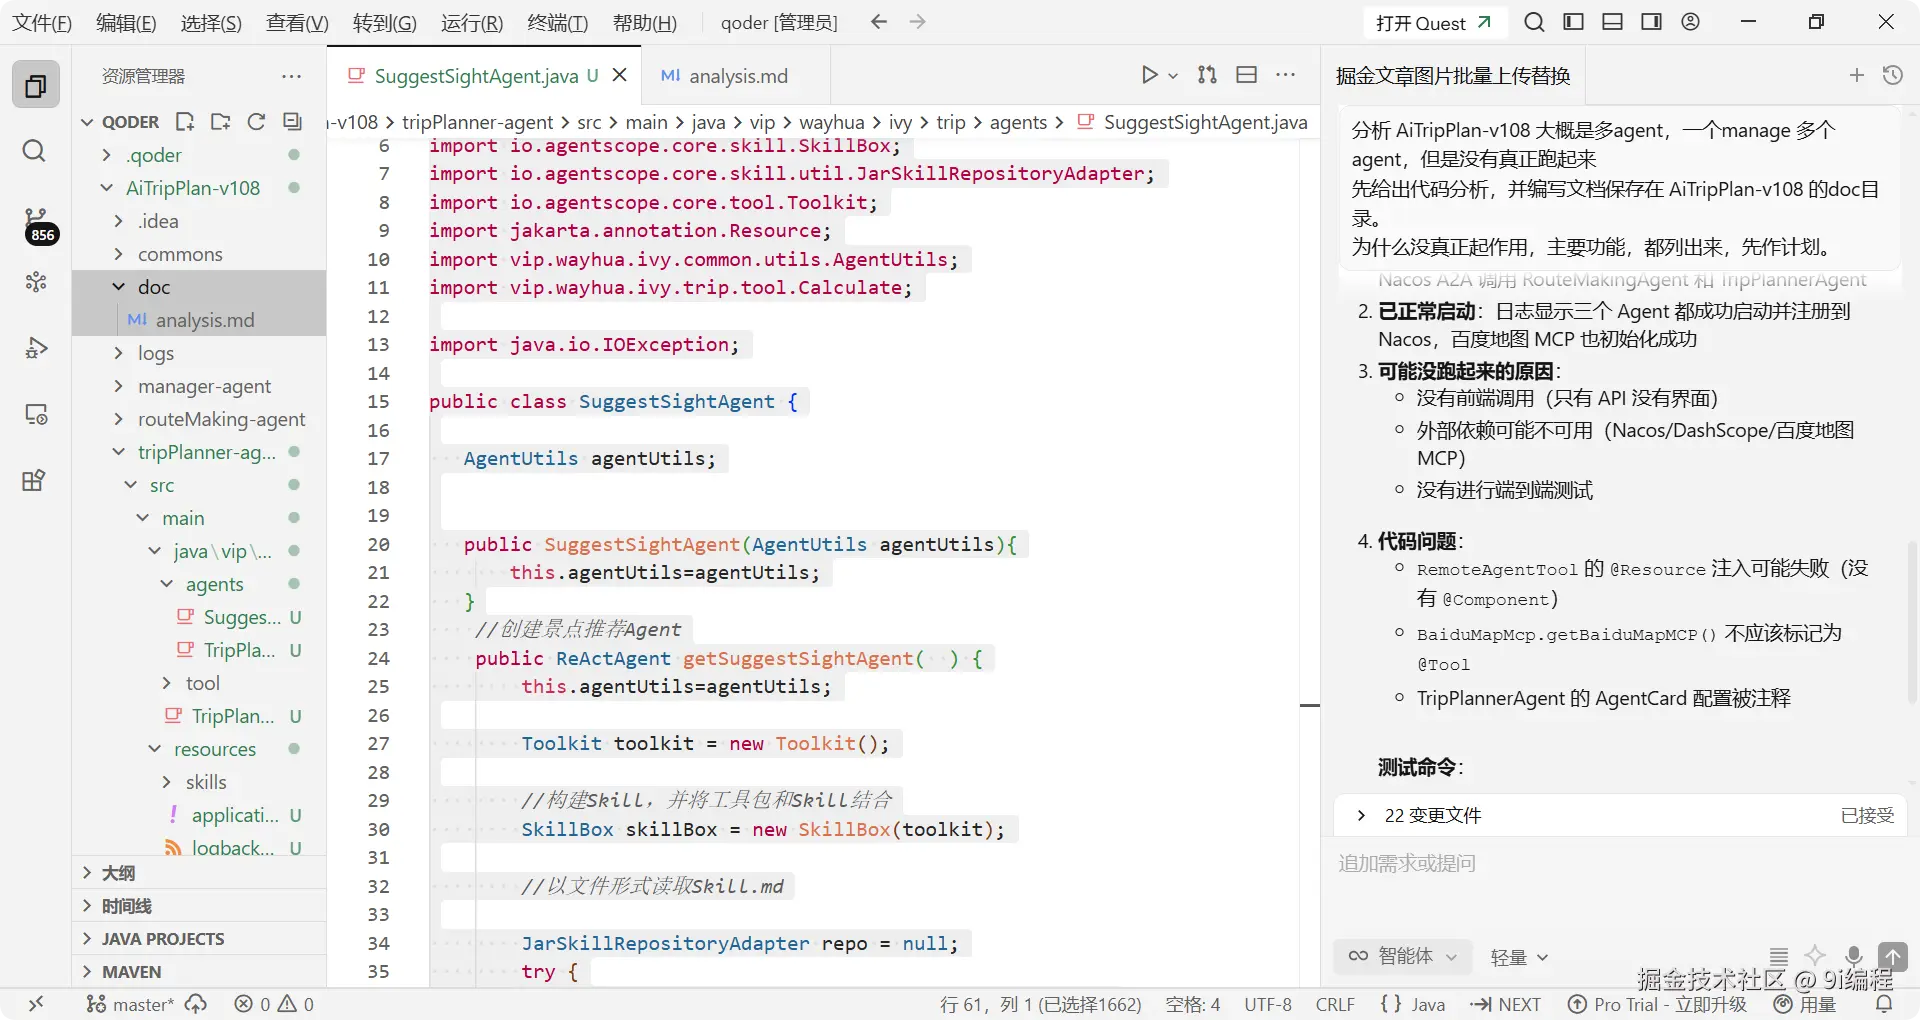Collapse all folders in explorer

coord(292,122)
